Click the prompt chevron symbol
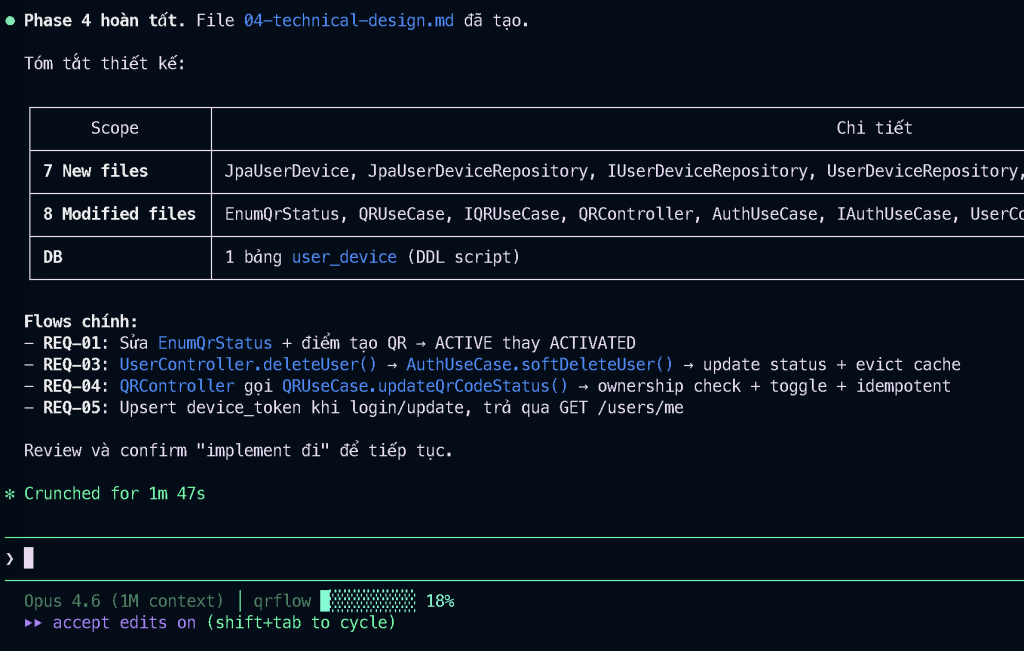 [10, 558]
